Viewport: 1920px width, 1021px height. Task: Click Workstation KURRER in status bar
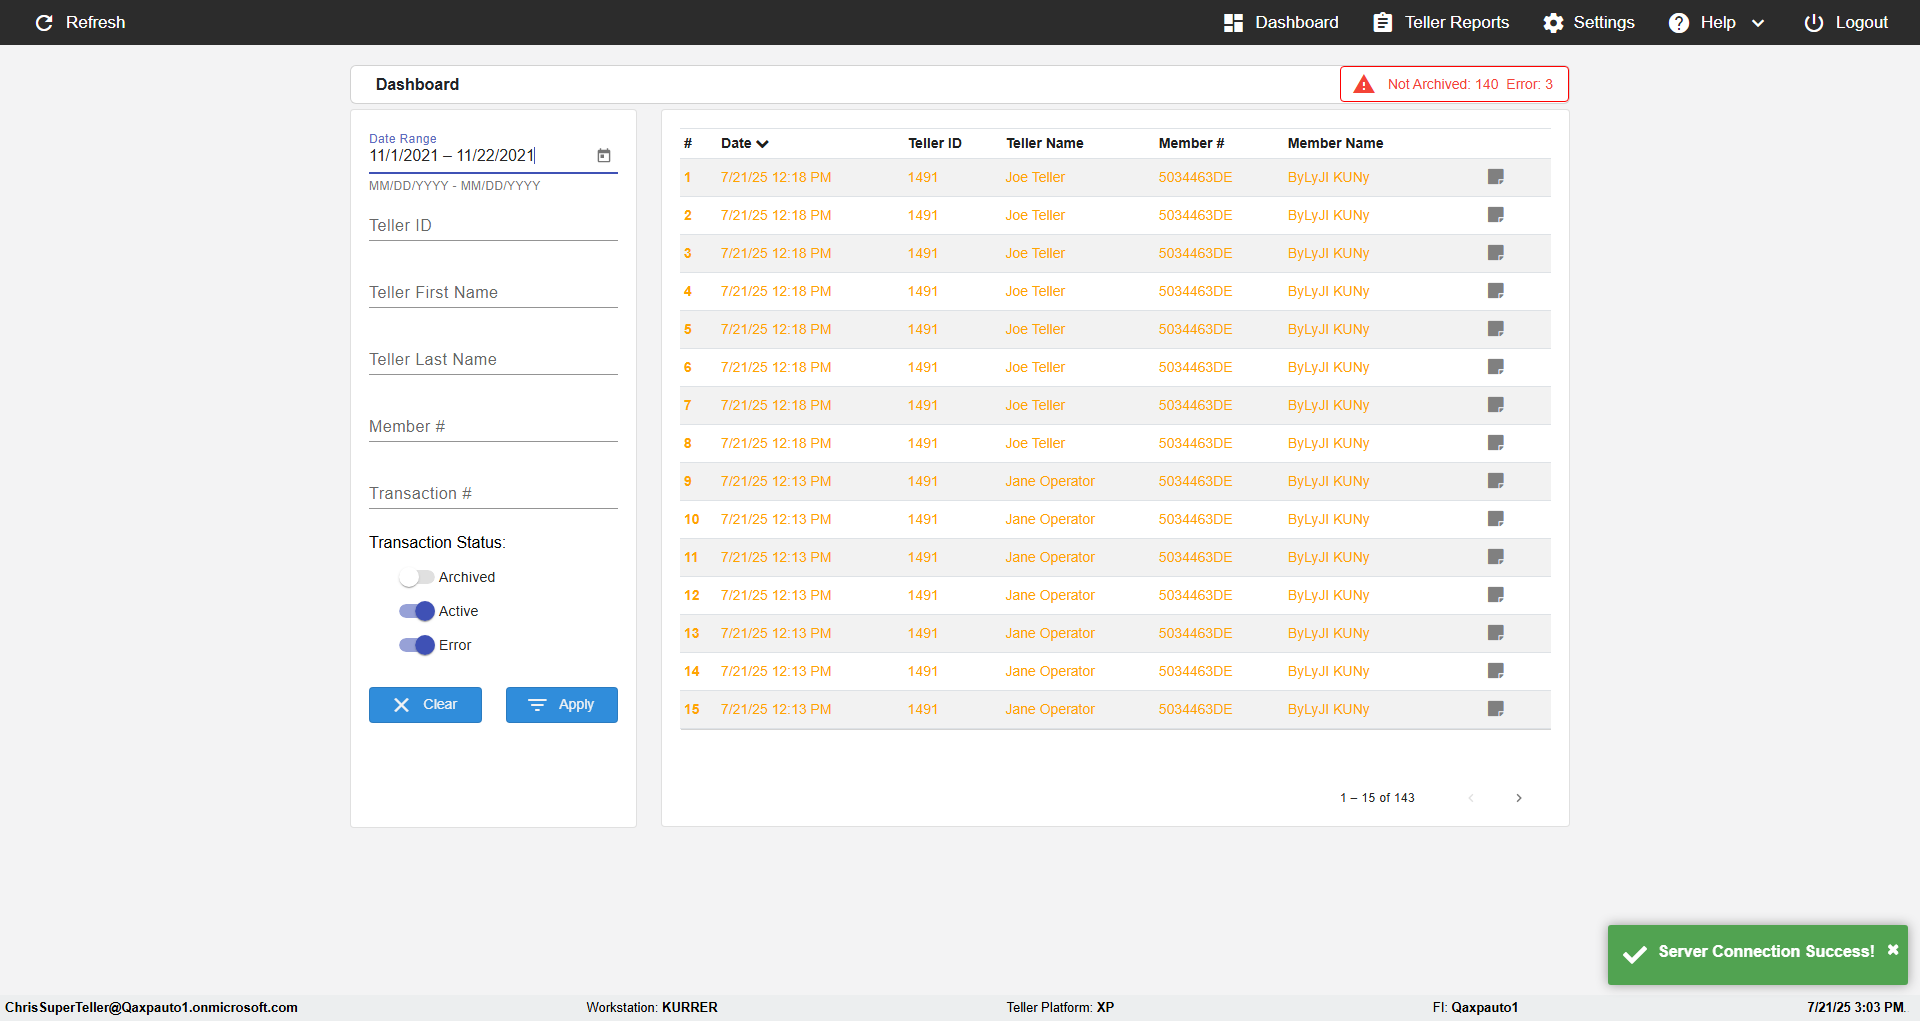click(652, 1007)
